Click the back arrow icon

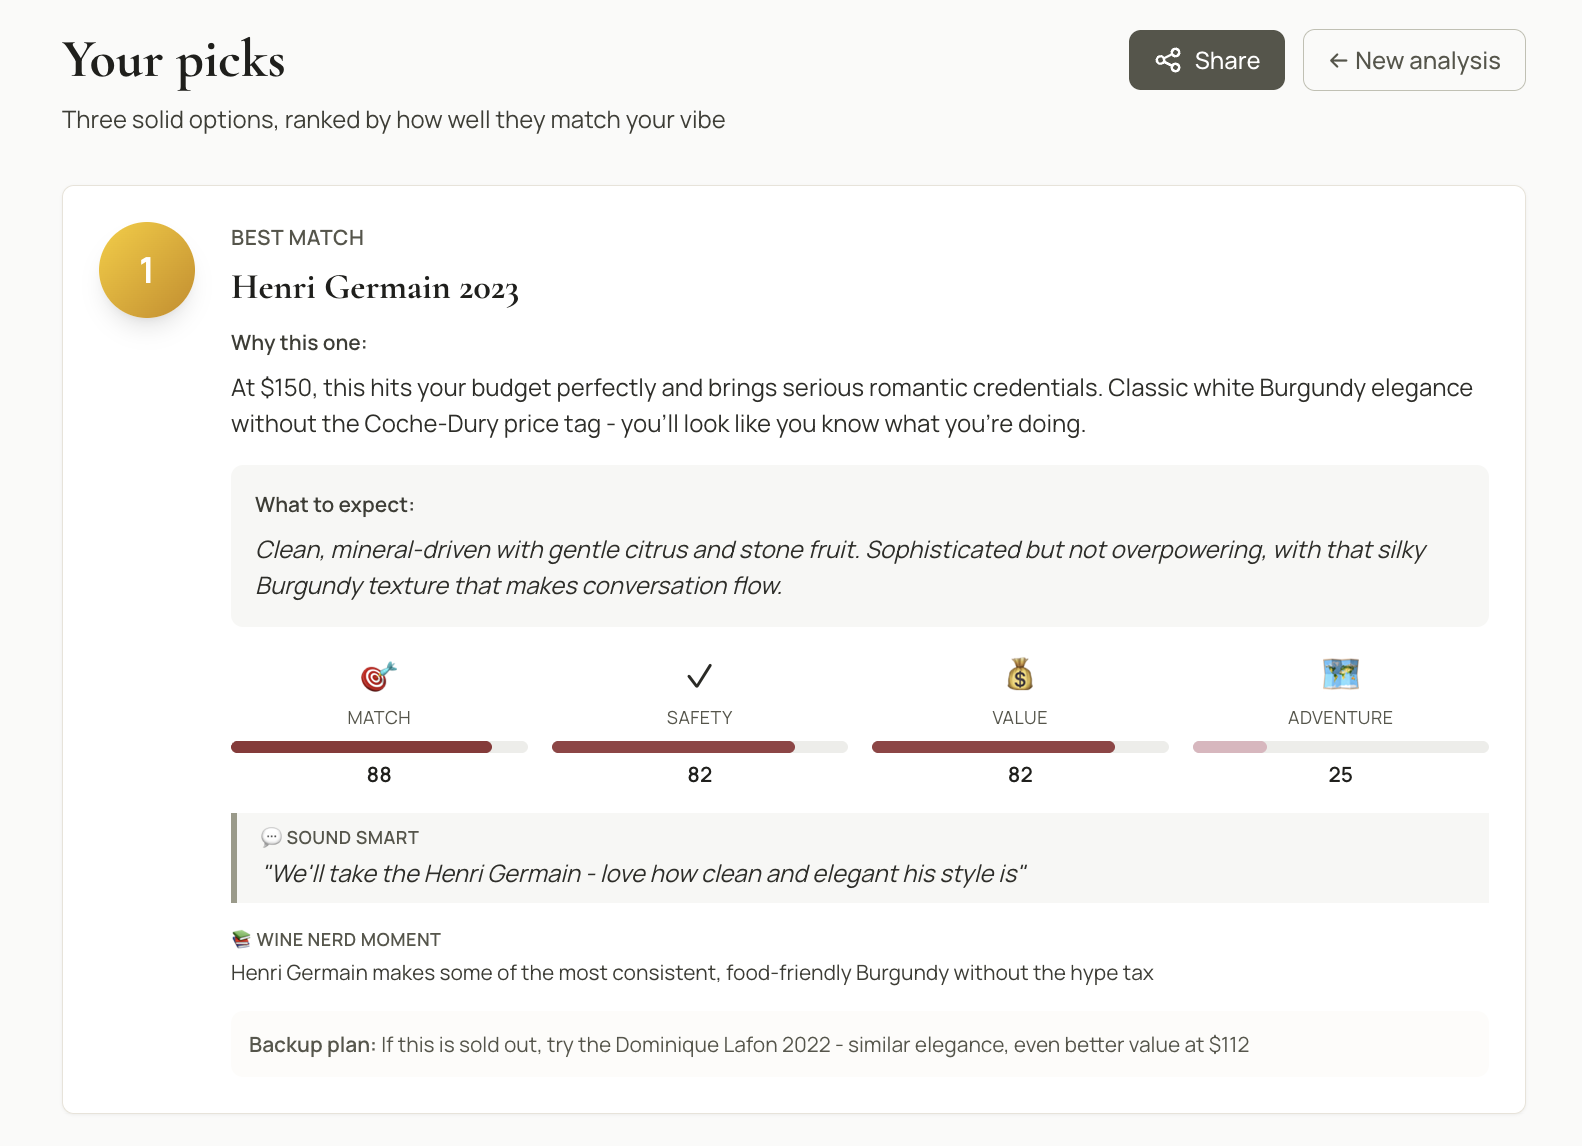(x=1338, y=61)
